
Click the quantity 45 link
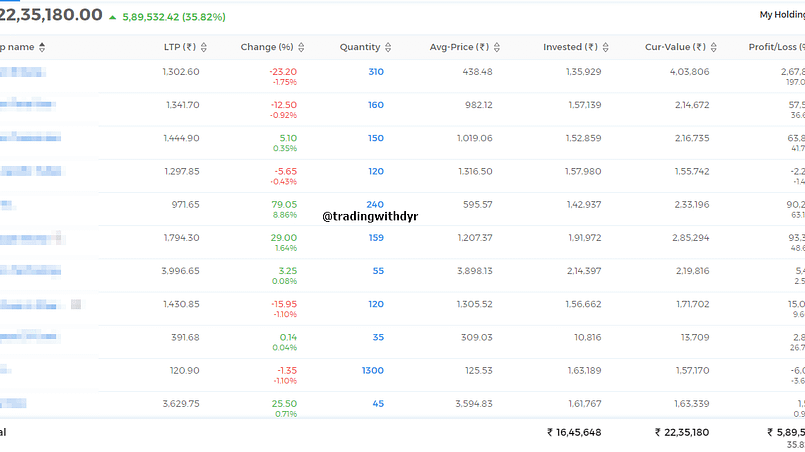378,404
